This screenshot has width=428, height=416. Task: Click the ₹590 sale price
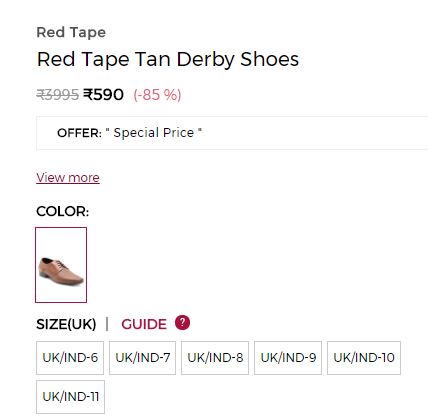pyautogui.click(x=103, y=95)
